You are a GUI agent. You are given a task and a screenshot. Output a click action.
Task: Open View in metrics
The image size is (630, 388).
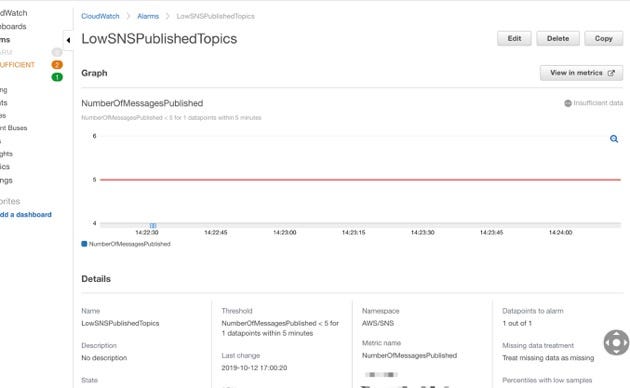(581, 73)
